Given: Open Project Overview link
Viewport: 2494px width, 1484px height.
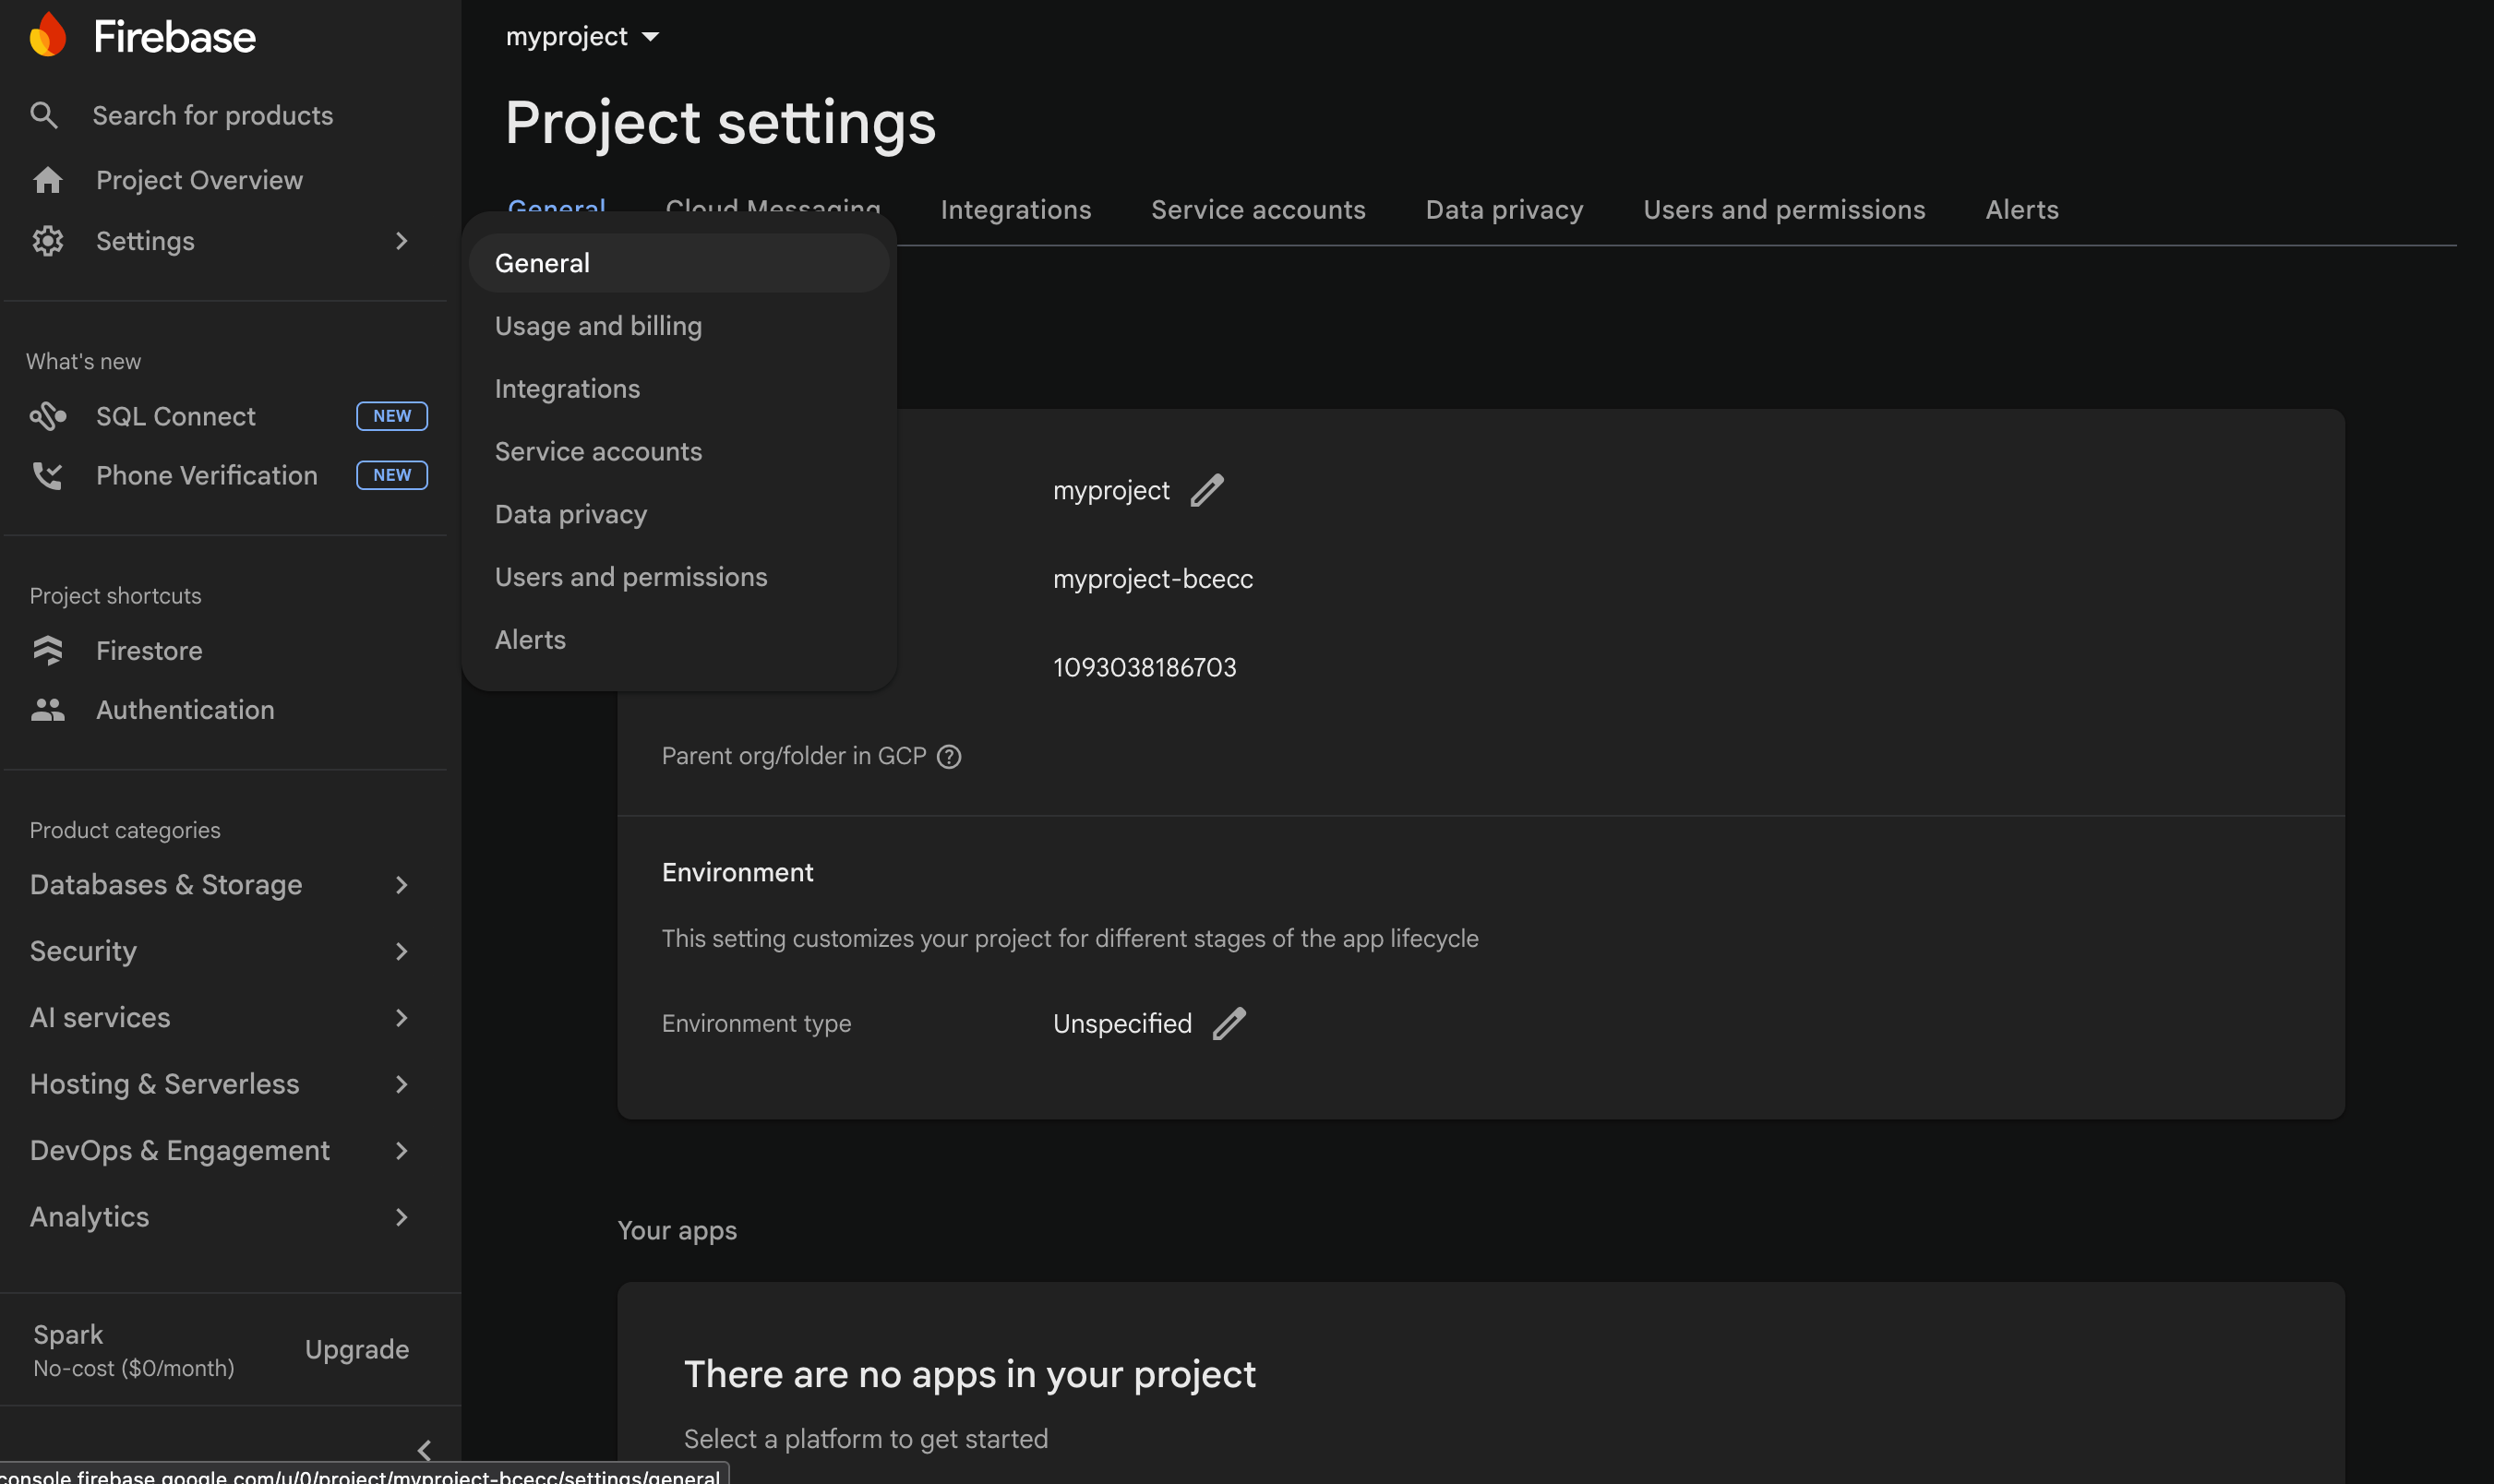Looking at the screenshot, I should (199, 180).
